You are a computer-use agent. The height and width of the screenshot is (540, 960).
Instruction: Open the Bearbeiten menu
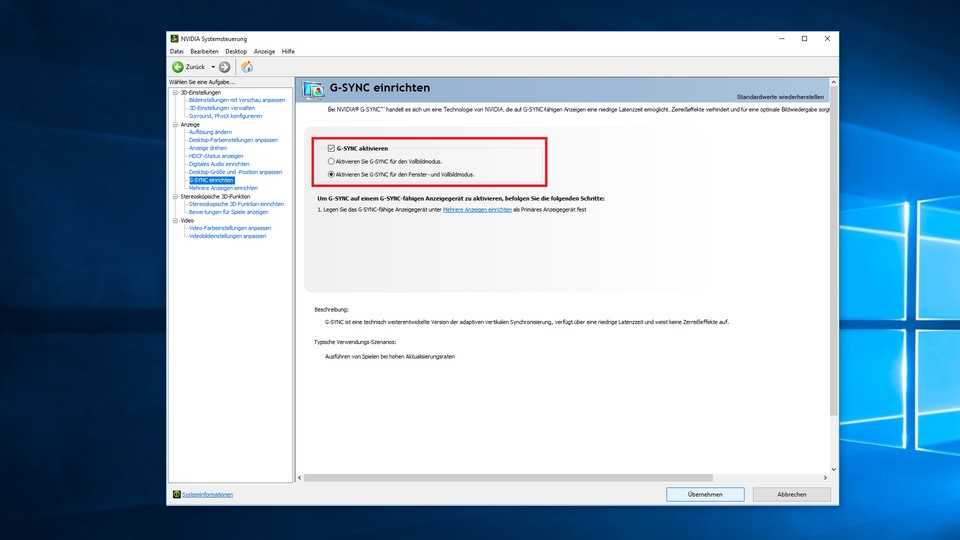(204, 51)
